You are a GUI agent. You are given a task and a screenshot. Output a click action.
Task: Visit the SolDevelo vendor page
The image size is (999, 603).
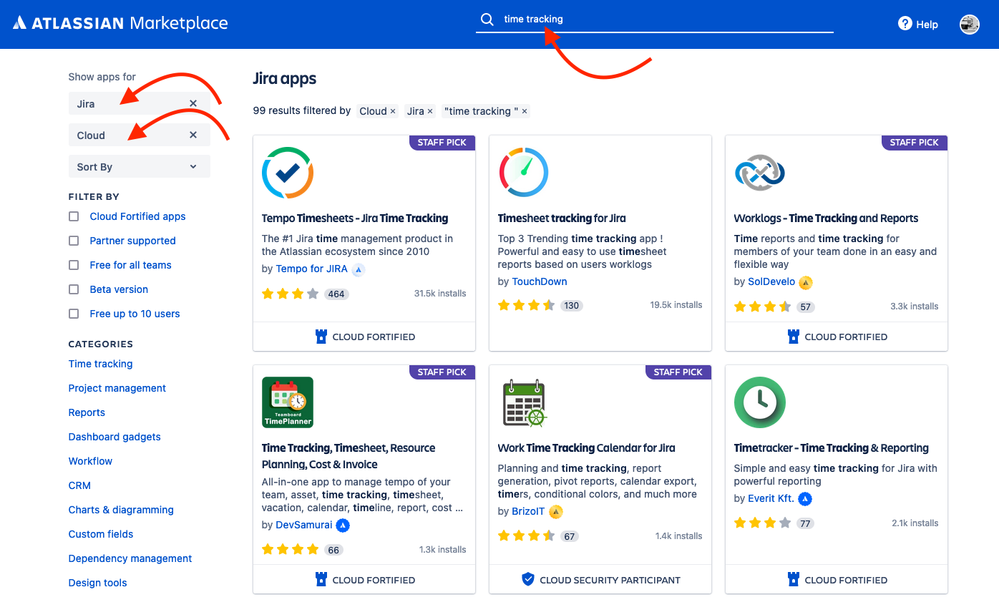(771, 282)
